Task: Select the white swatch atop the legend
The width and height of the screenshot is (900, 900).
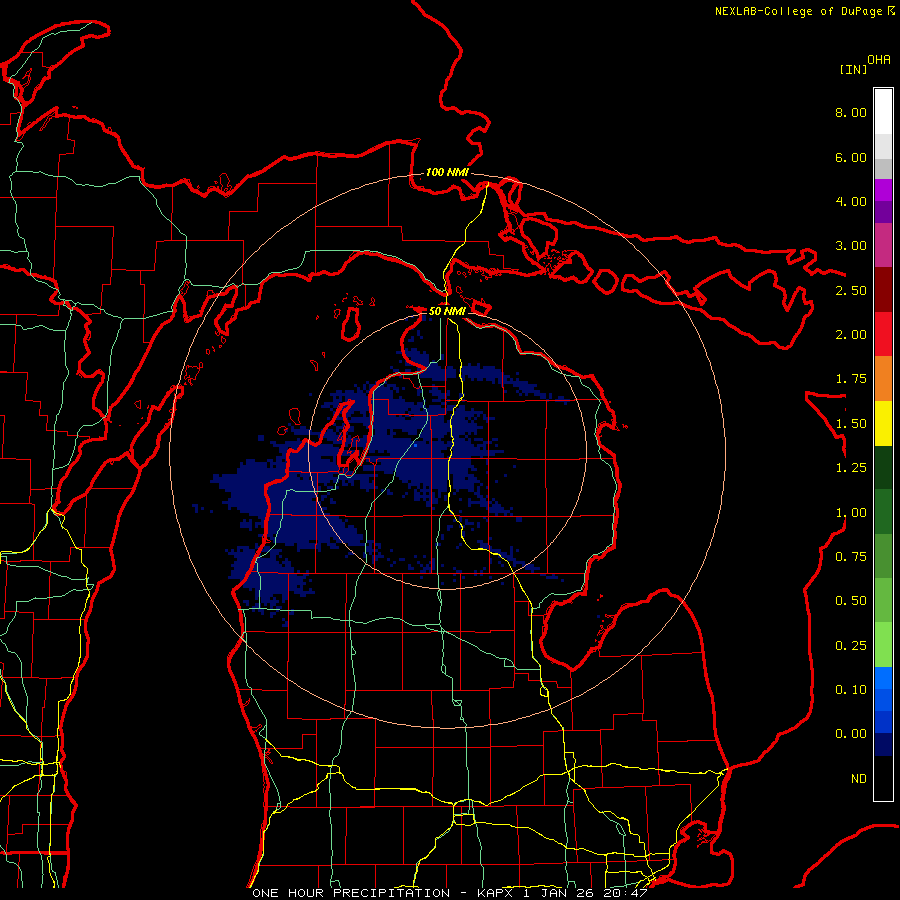Action: 883,111
